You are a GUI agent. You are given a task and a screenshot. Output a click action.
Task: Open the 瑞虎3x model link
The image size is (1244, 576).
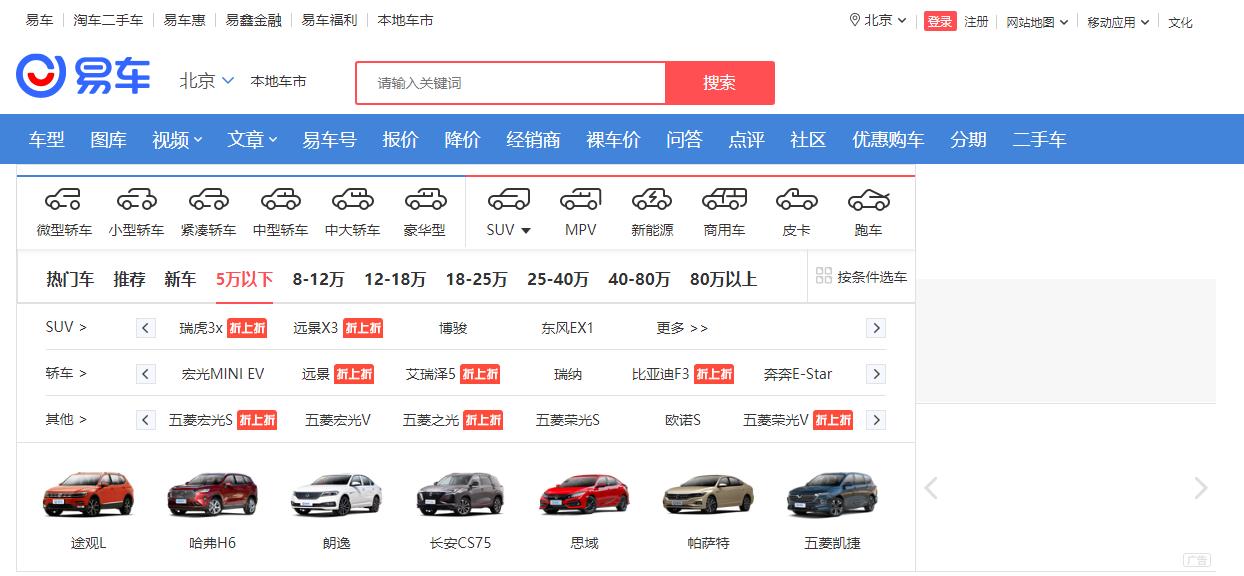pyautogui.click(x=201, y=328)
